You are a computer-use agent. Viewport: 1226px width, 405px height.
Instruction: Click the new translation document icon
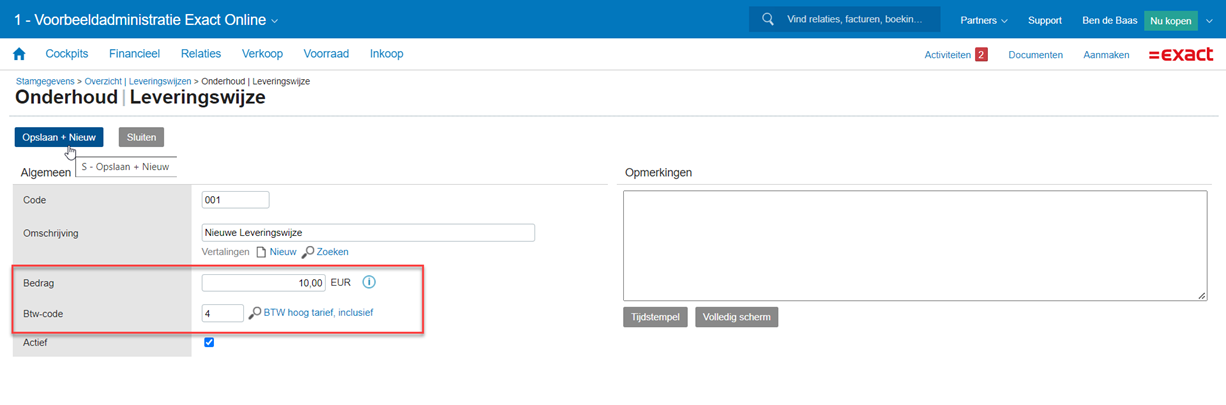(261, 252)
